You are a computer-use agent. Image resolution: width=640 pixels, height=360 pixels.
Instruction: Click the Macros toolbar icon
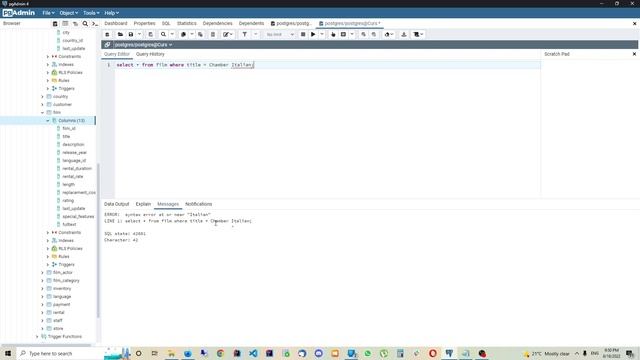(418, 34)
